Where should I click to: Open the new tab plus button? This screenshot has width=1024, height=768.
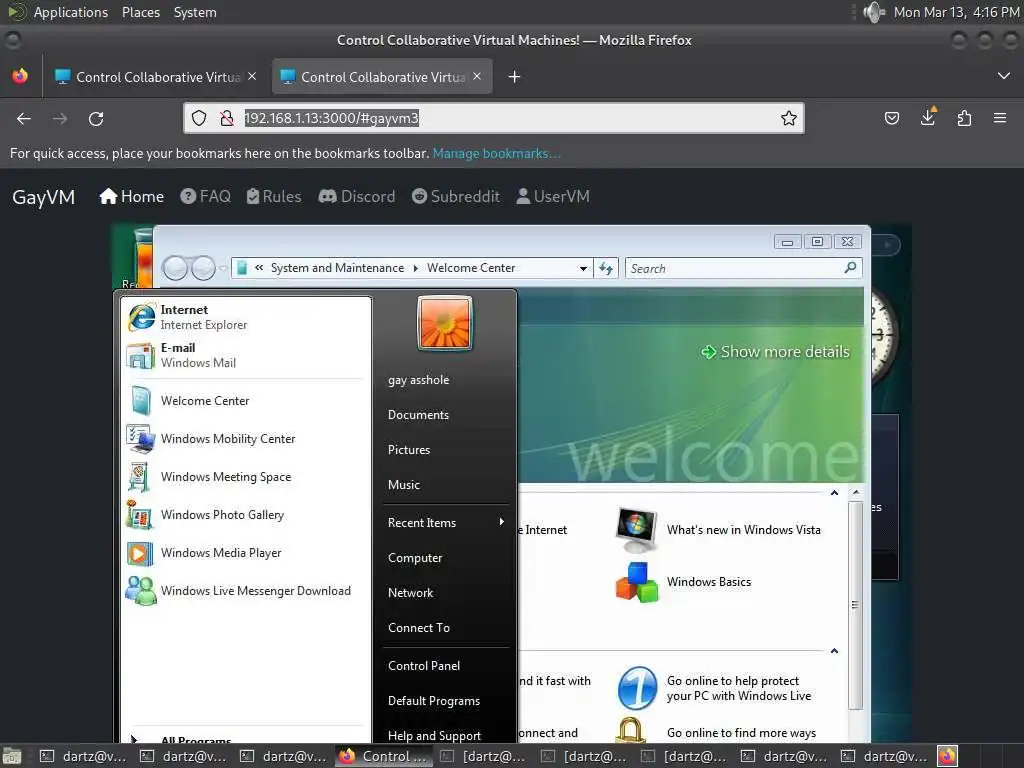tap(515, 77)
